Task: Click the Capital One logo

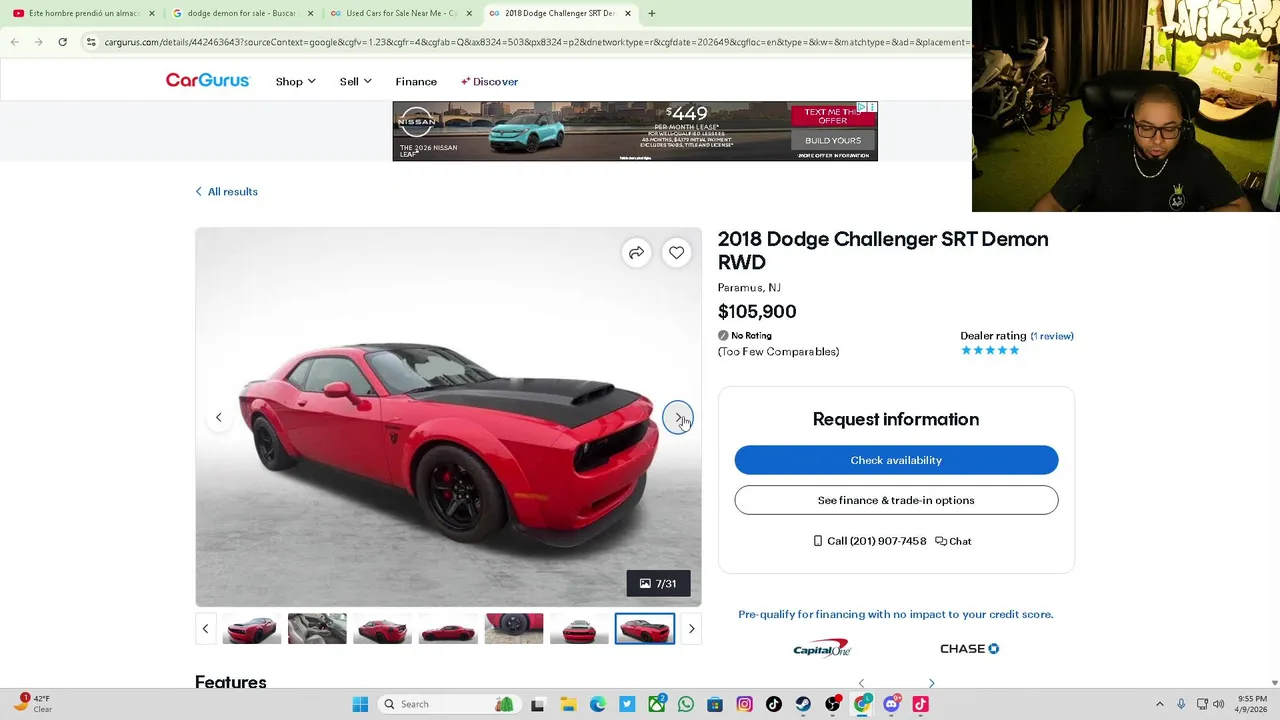Action: [822, 648]
